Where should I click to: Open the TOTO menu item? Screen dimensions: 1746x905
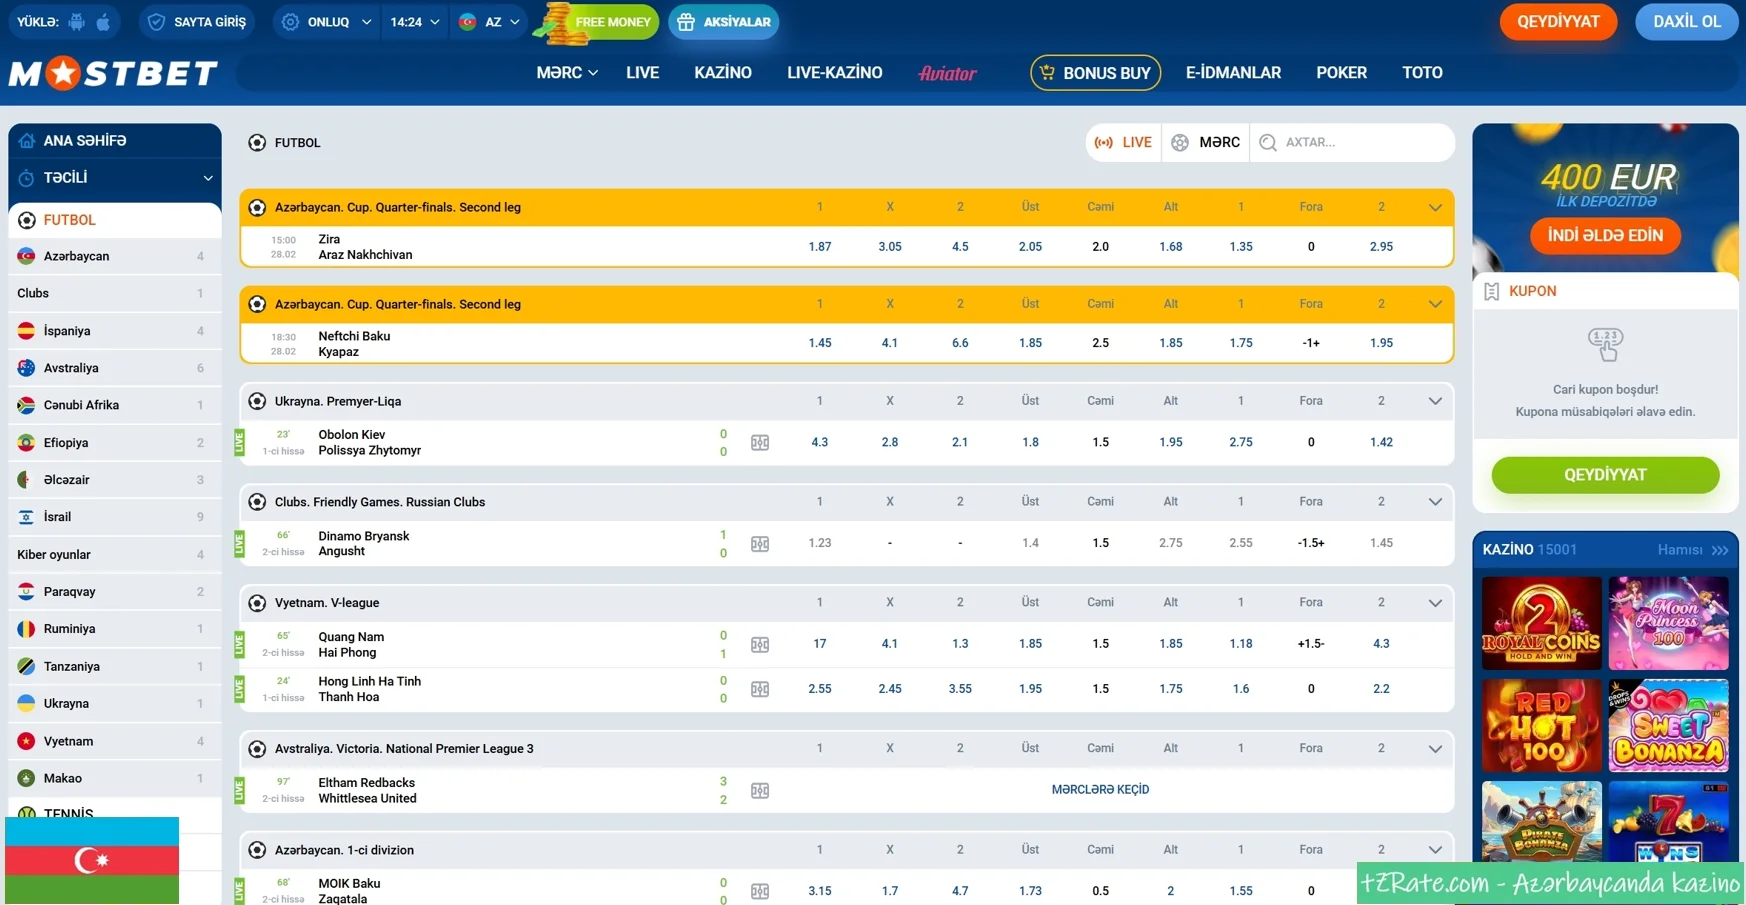[x=1422, y=73]
